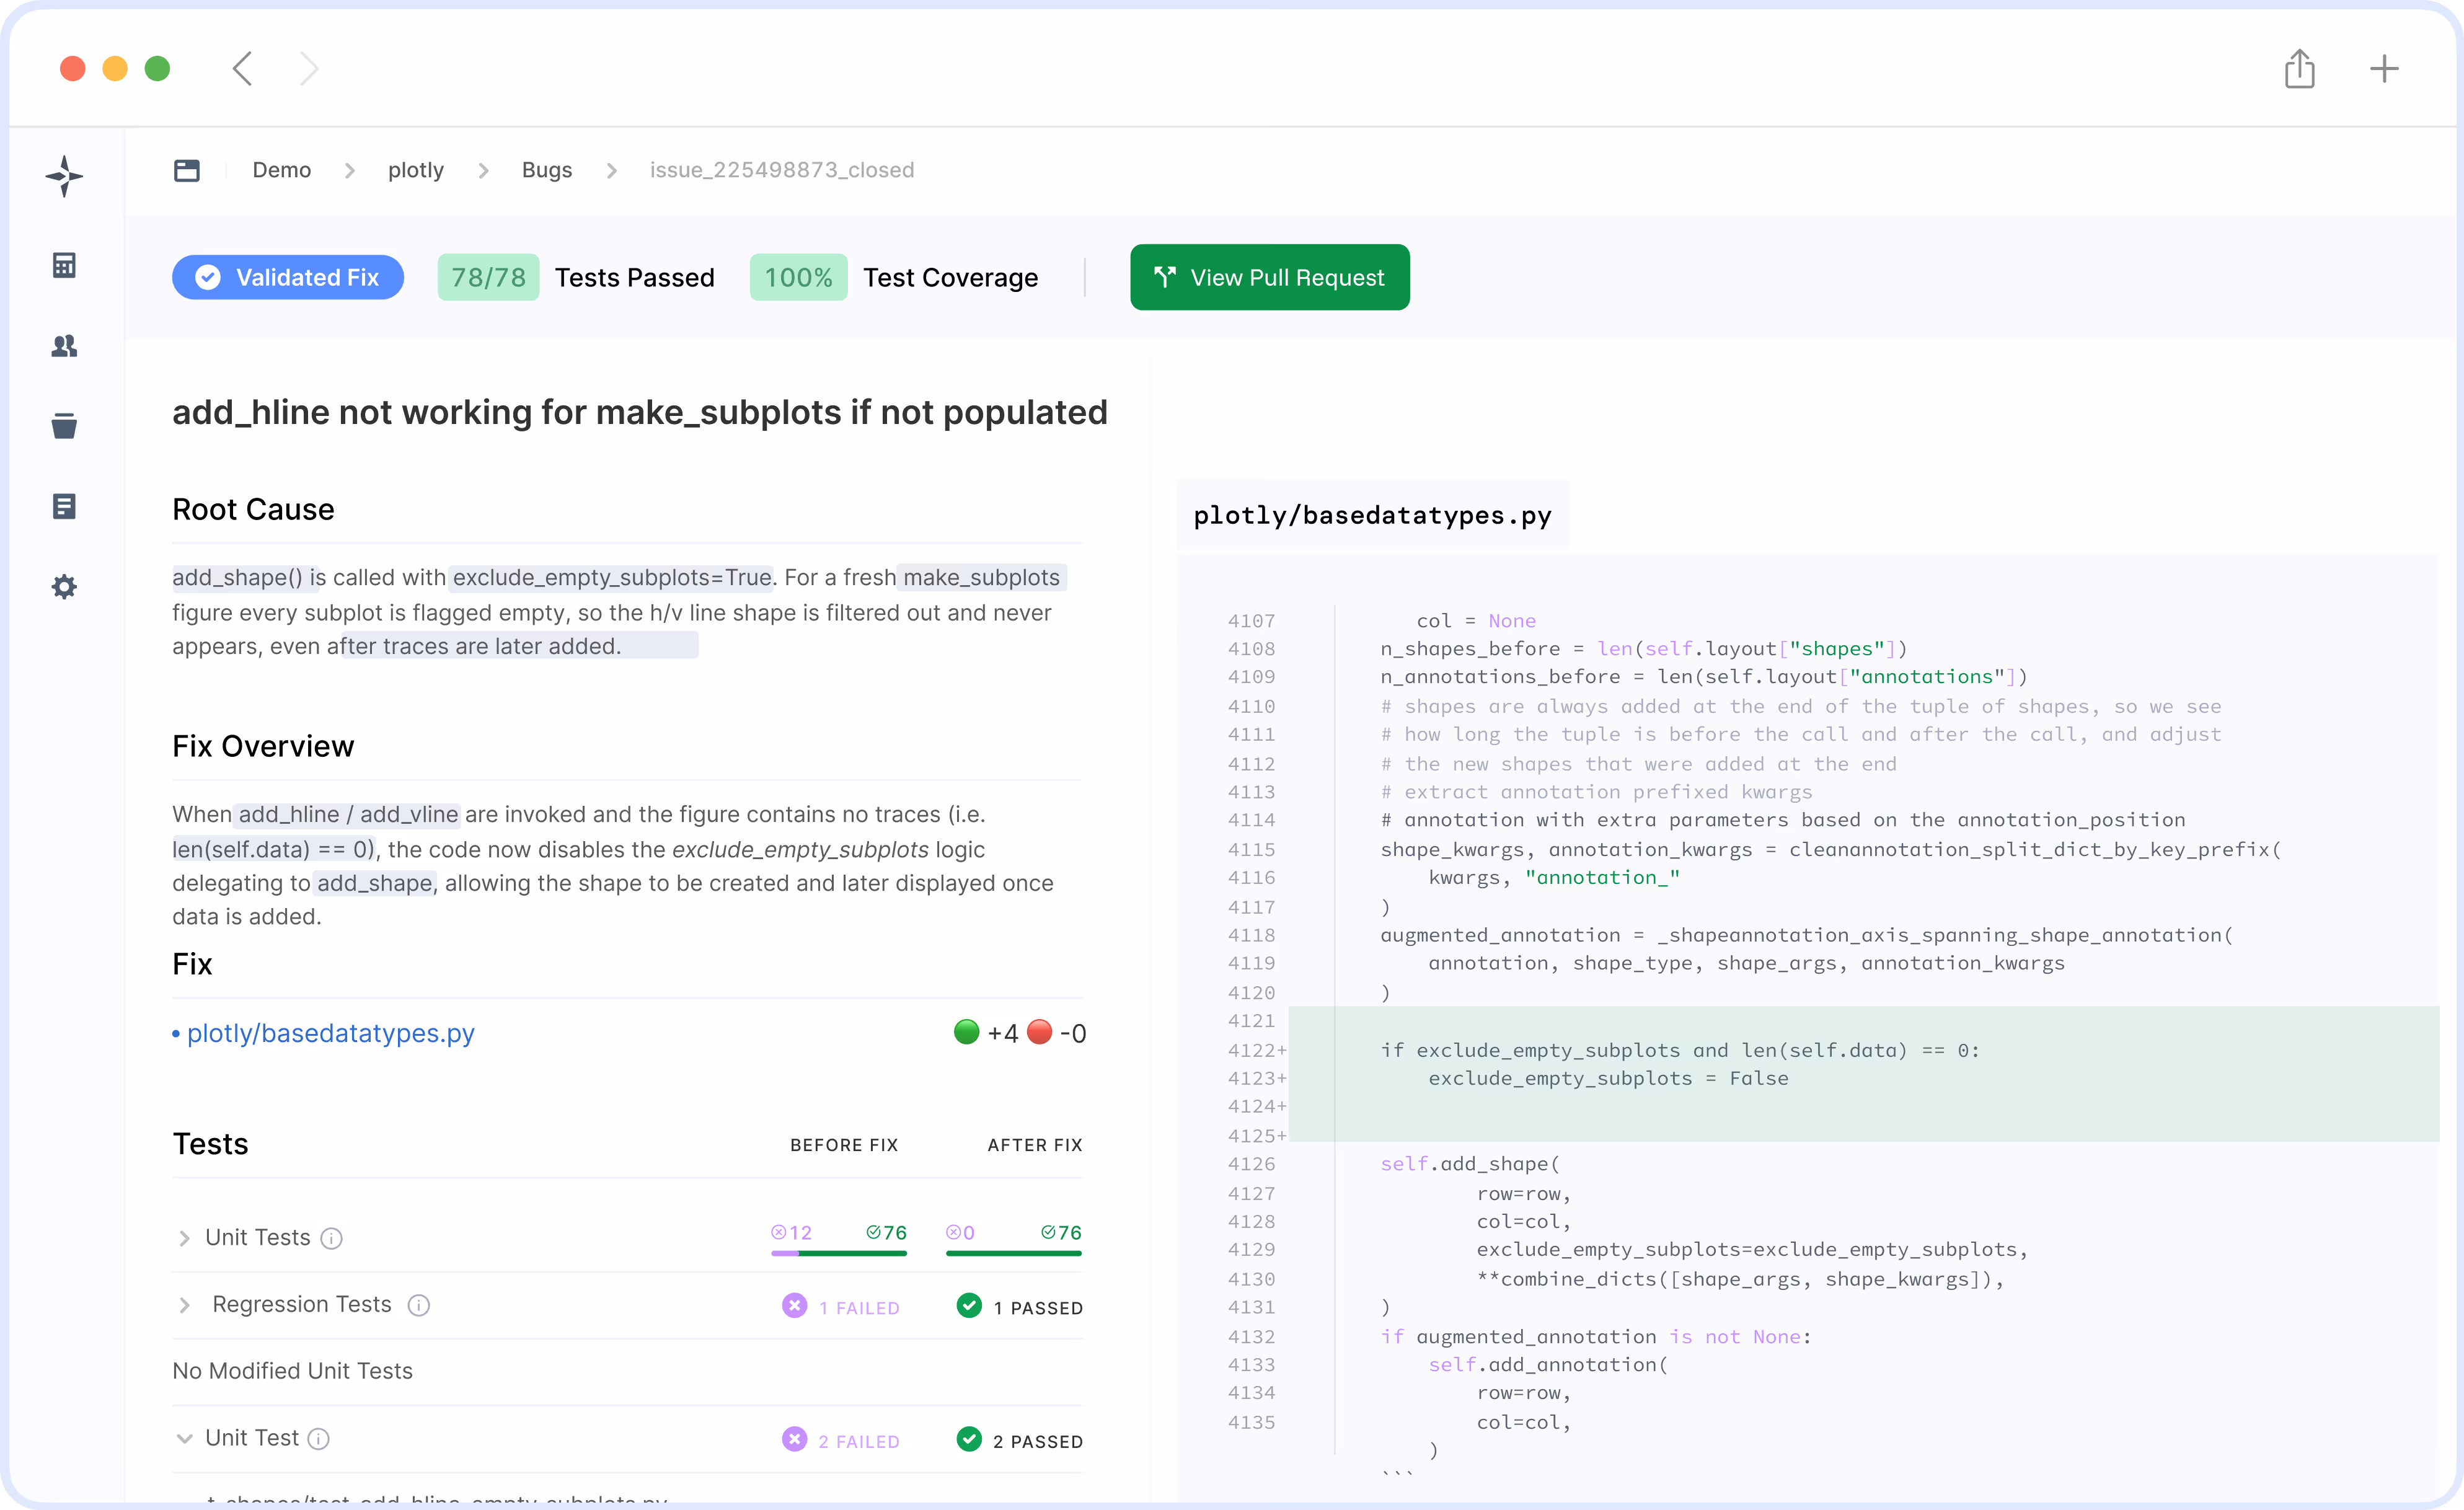The height and width of the screenshot is (1510, 2464).
Task: Click the Regression Tests info icon
Action: tap(419, 1305)
